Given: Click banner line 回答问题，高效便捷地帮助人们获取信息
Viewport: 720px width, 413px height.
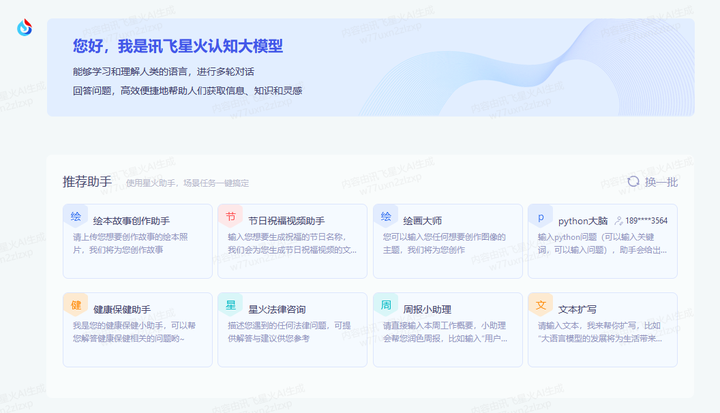Looking at the screenshot, I should coord(187,91).
